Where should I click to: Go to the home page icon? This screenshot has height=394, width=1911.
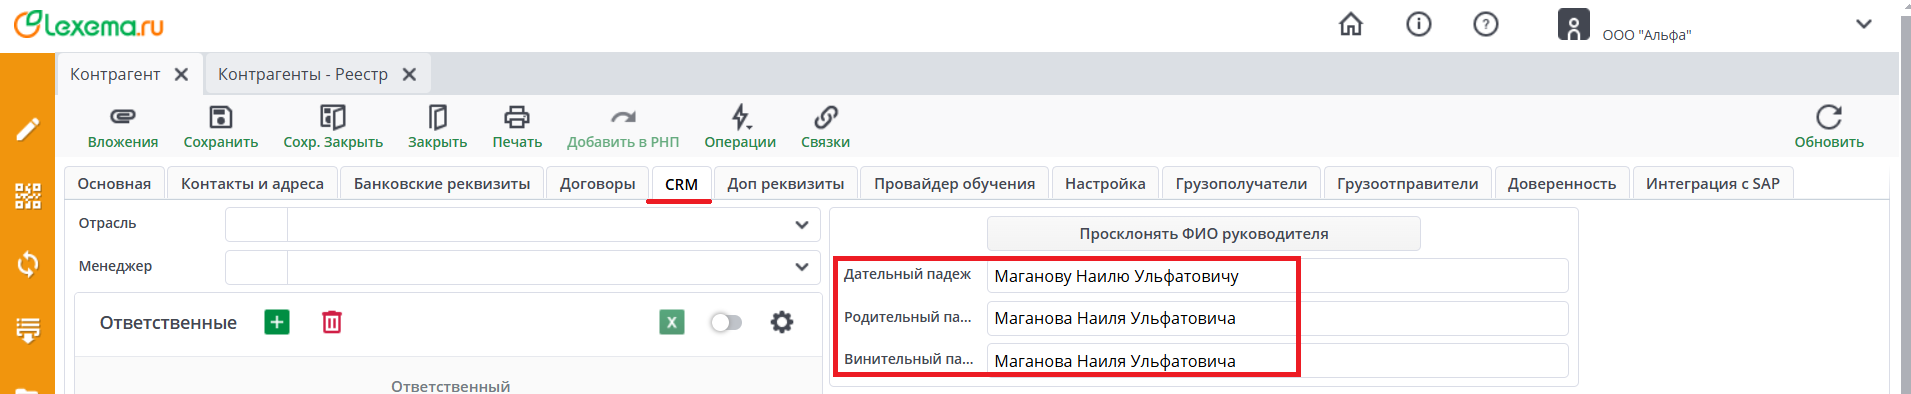point(1351,24)
